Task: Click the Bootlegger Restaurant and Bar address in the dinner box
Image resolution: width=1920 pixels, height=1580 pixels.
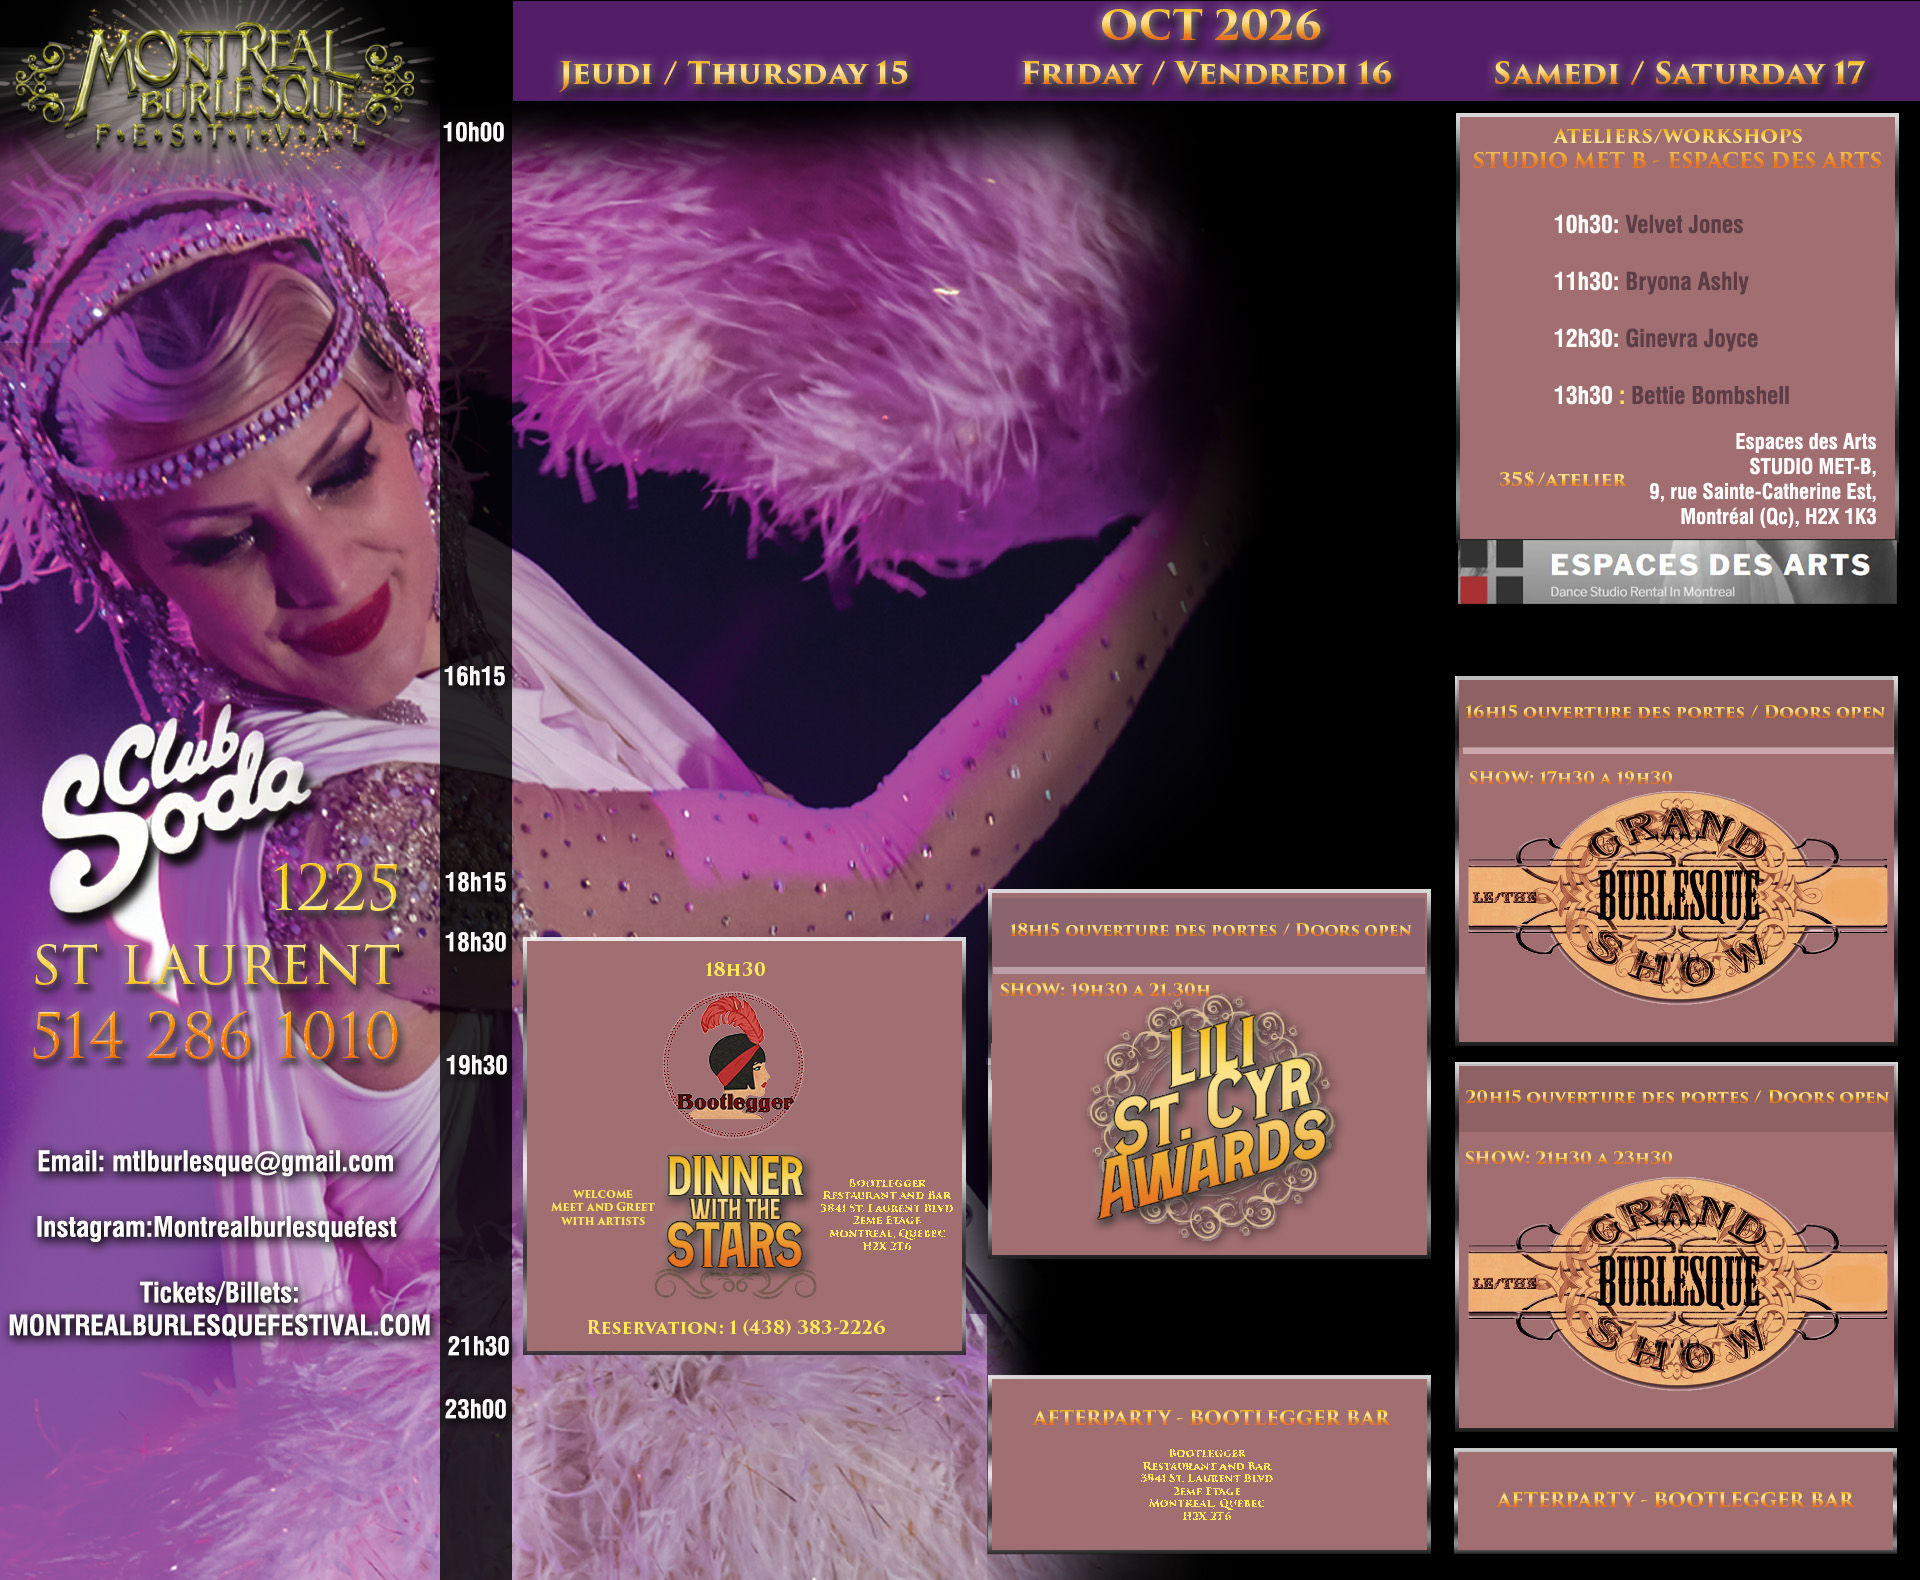Action: click(887, 1215)
